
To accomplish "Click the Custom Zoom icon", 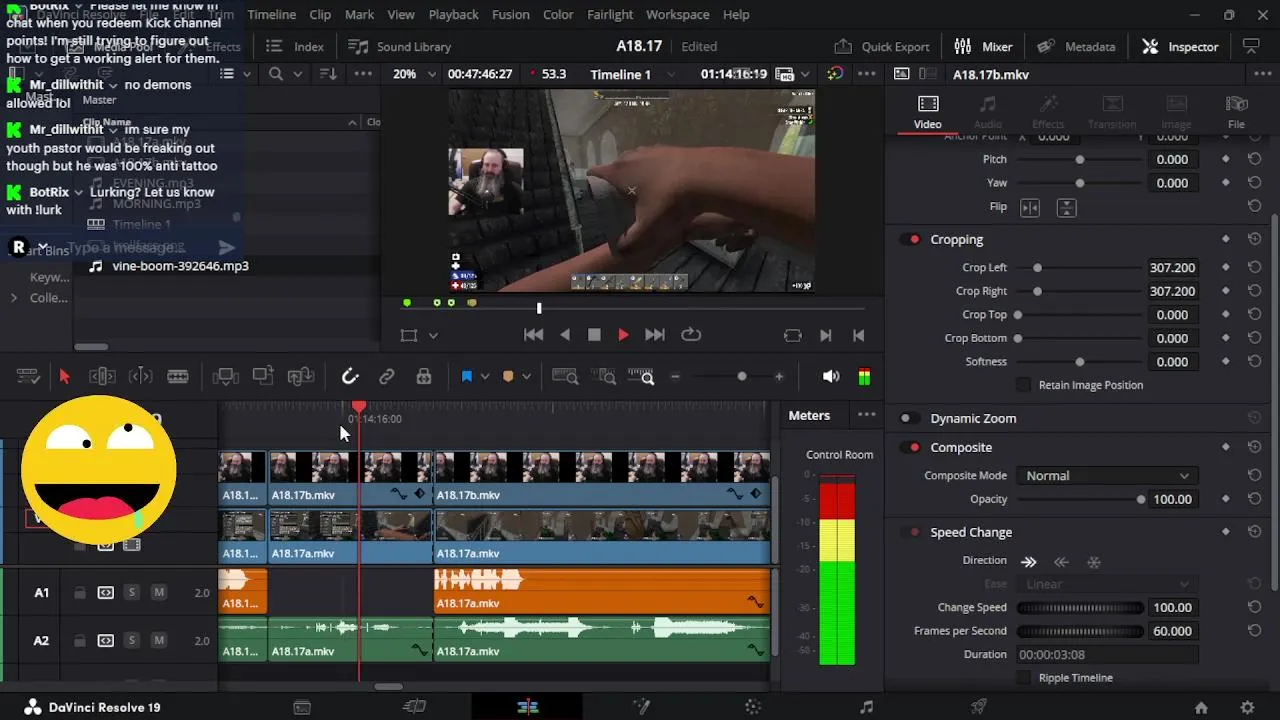I will click(x=641, y=377).
